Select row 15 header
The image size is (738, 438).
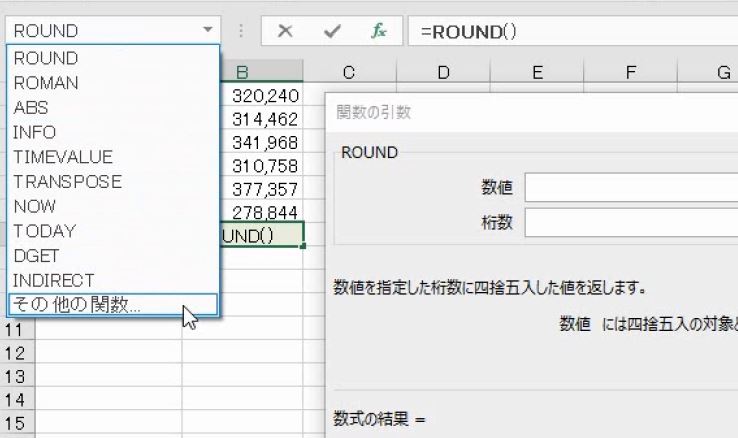click(17, 423)
